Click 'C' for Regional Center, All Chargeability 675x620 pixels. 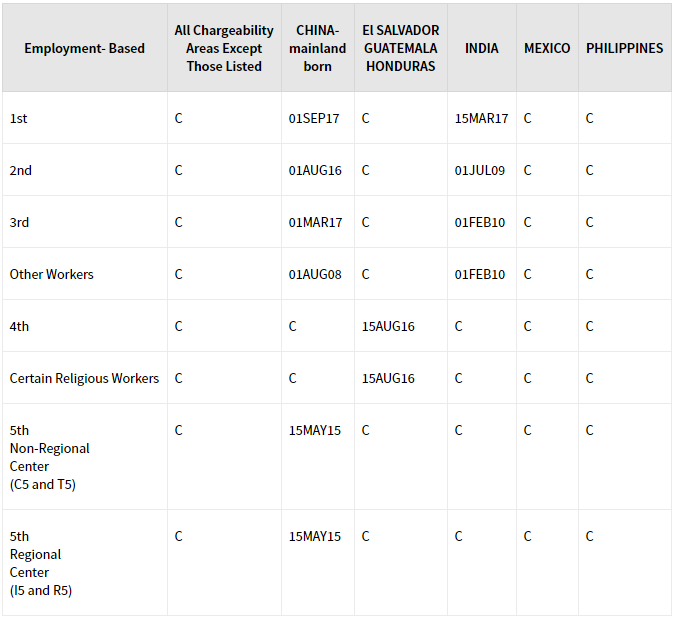[179, 536]
